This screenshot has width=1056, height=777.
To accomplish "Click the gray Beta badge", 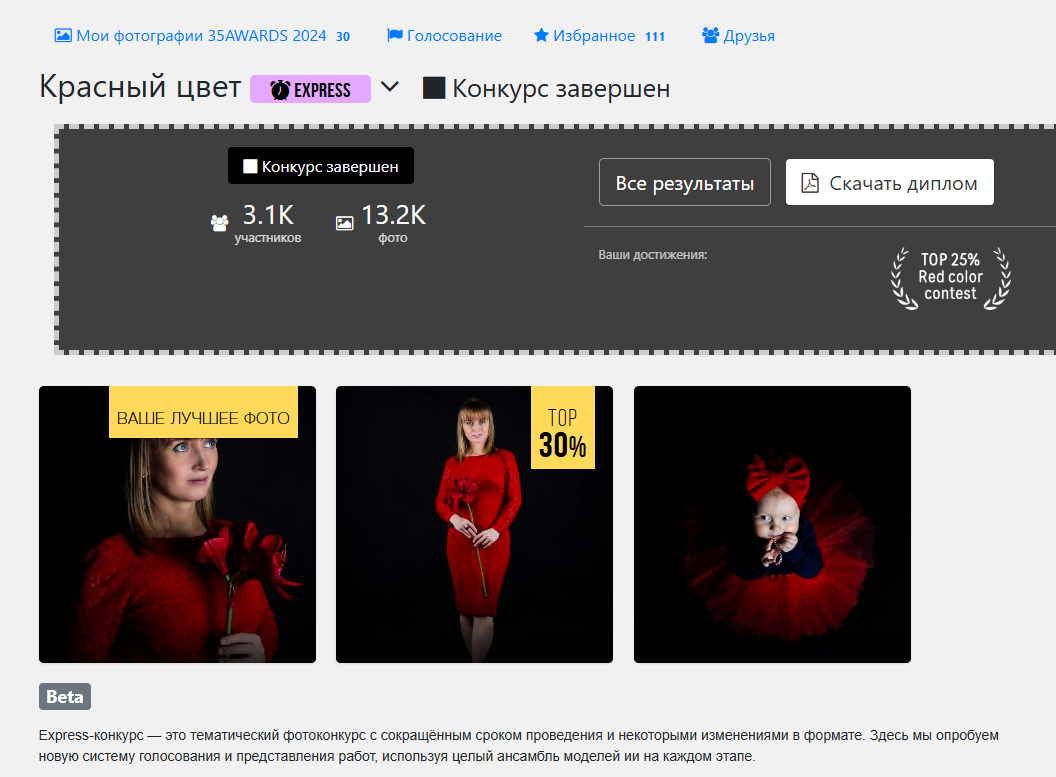I will click(65, 697).
